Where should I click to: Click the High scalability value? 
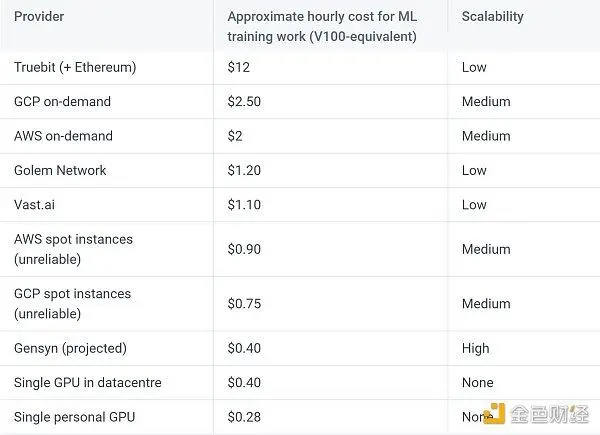point(476,348)
